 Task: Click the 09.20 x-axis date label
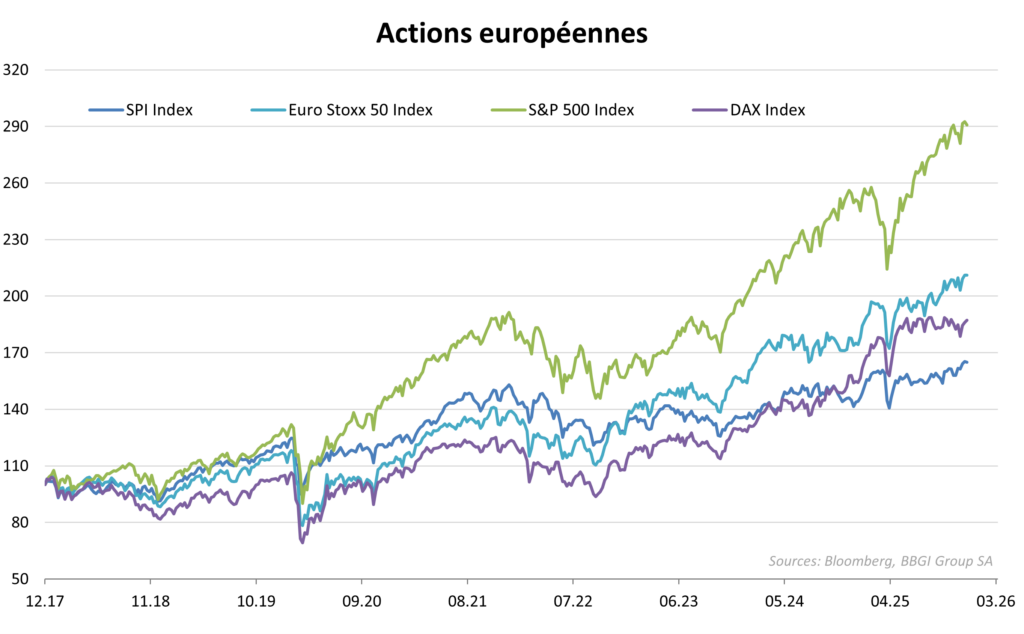[362, 604]
